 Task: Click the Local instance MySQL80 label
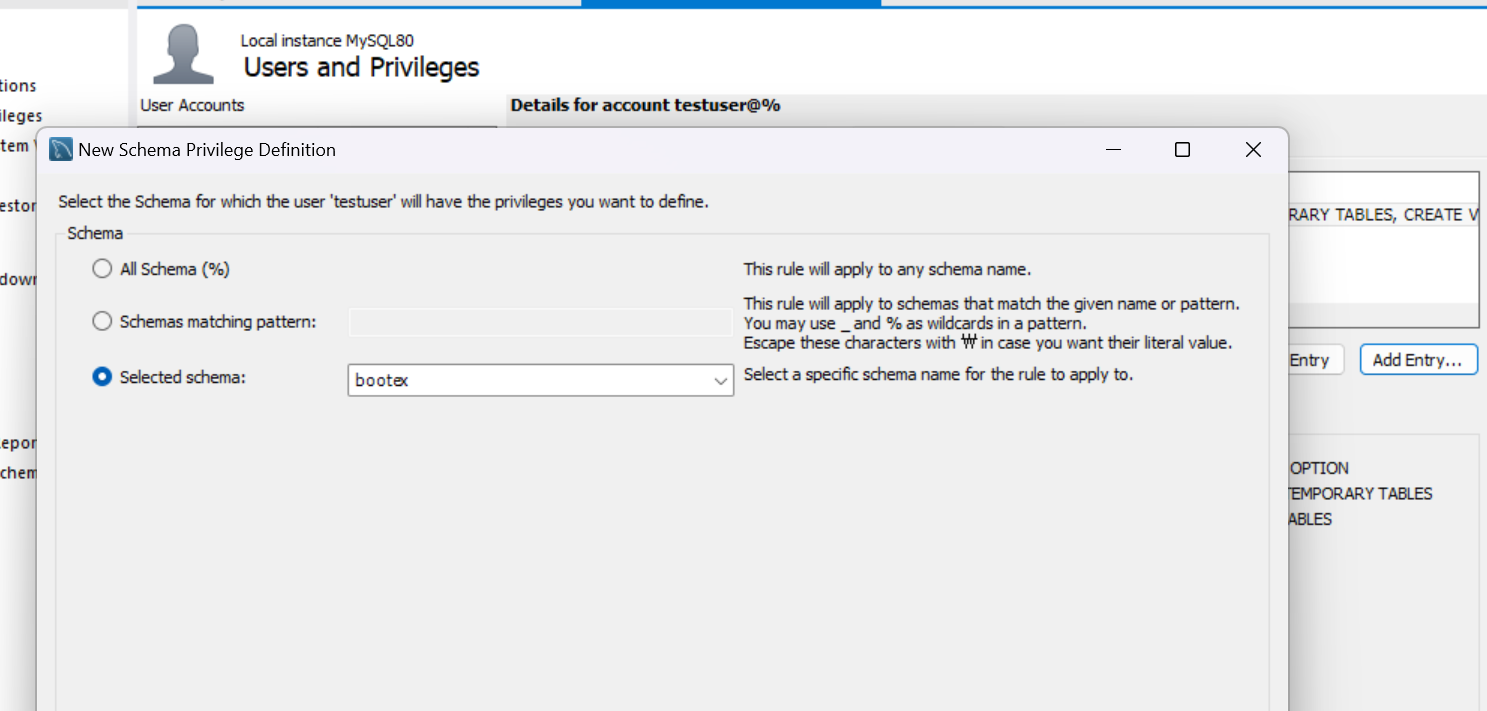click(327, 41)
